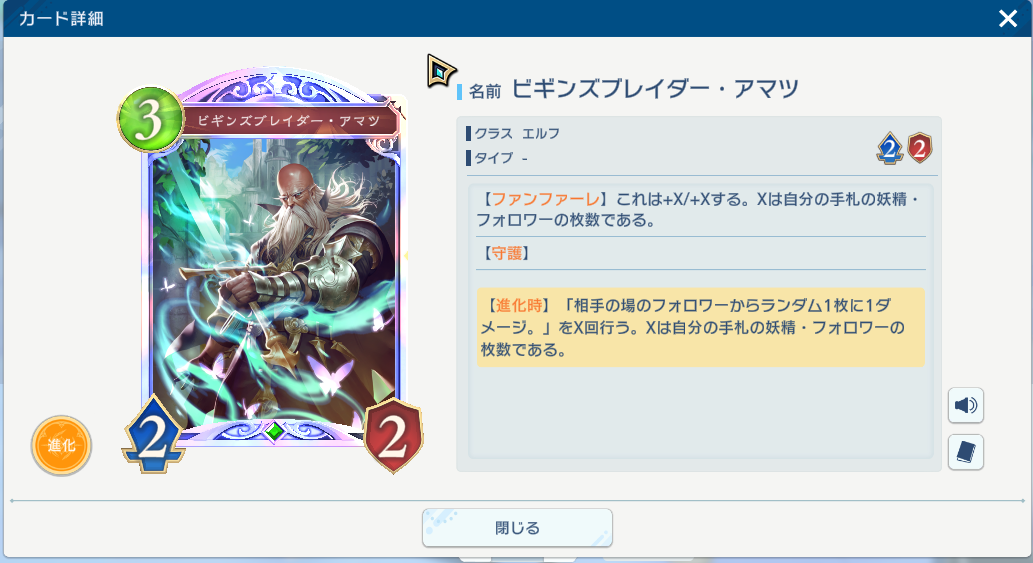Screen dimensions: 1033x563
Task: Click the 進化時 keyword in the highlighted box
Action: tap(518, 306)
